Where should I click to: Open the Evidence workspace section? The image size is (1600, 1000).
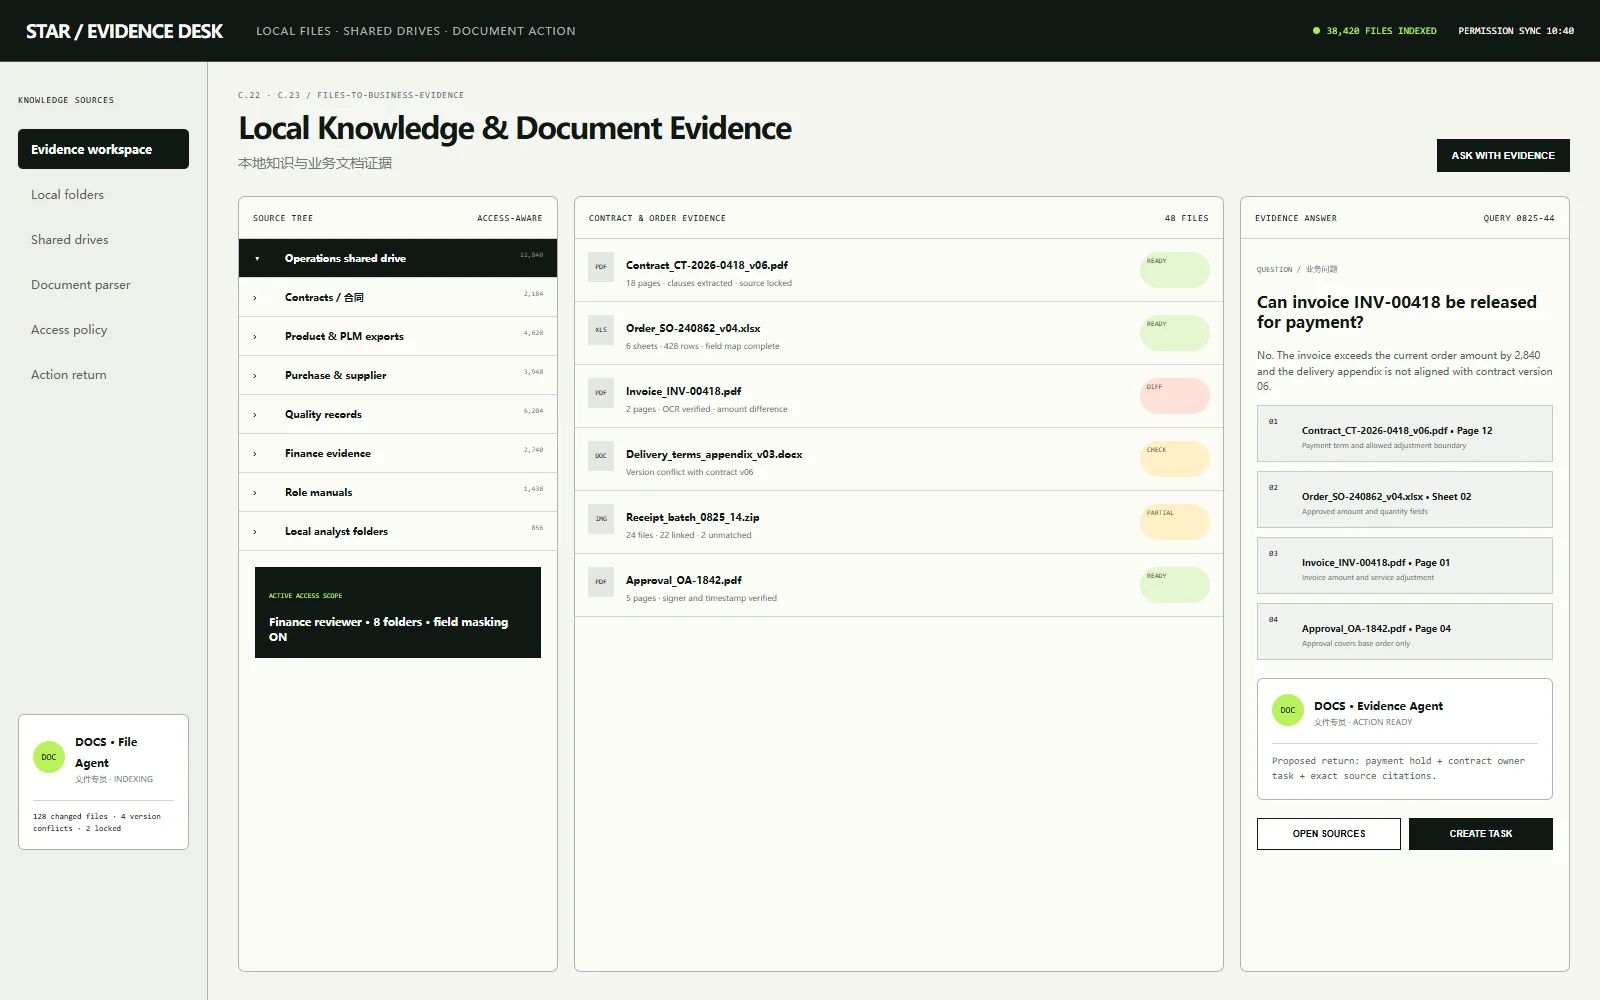point(103,149)
